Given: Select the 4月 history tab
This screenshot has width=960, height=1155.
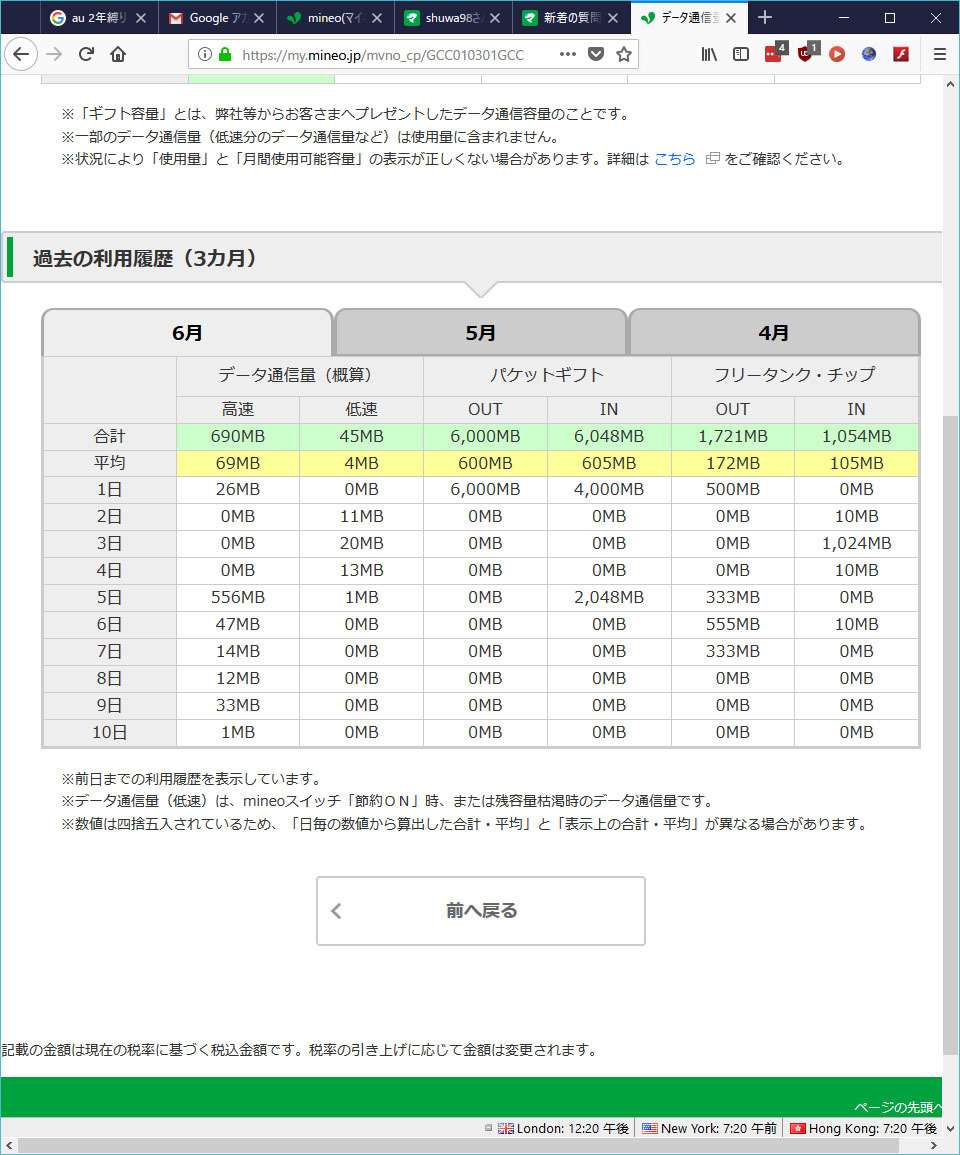Looking at the screenshot, I should (774, 333).
